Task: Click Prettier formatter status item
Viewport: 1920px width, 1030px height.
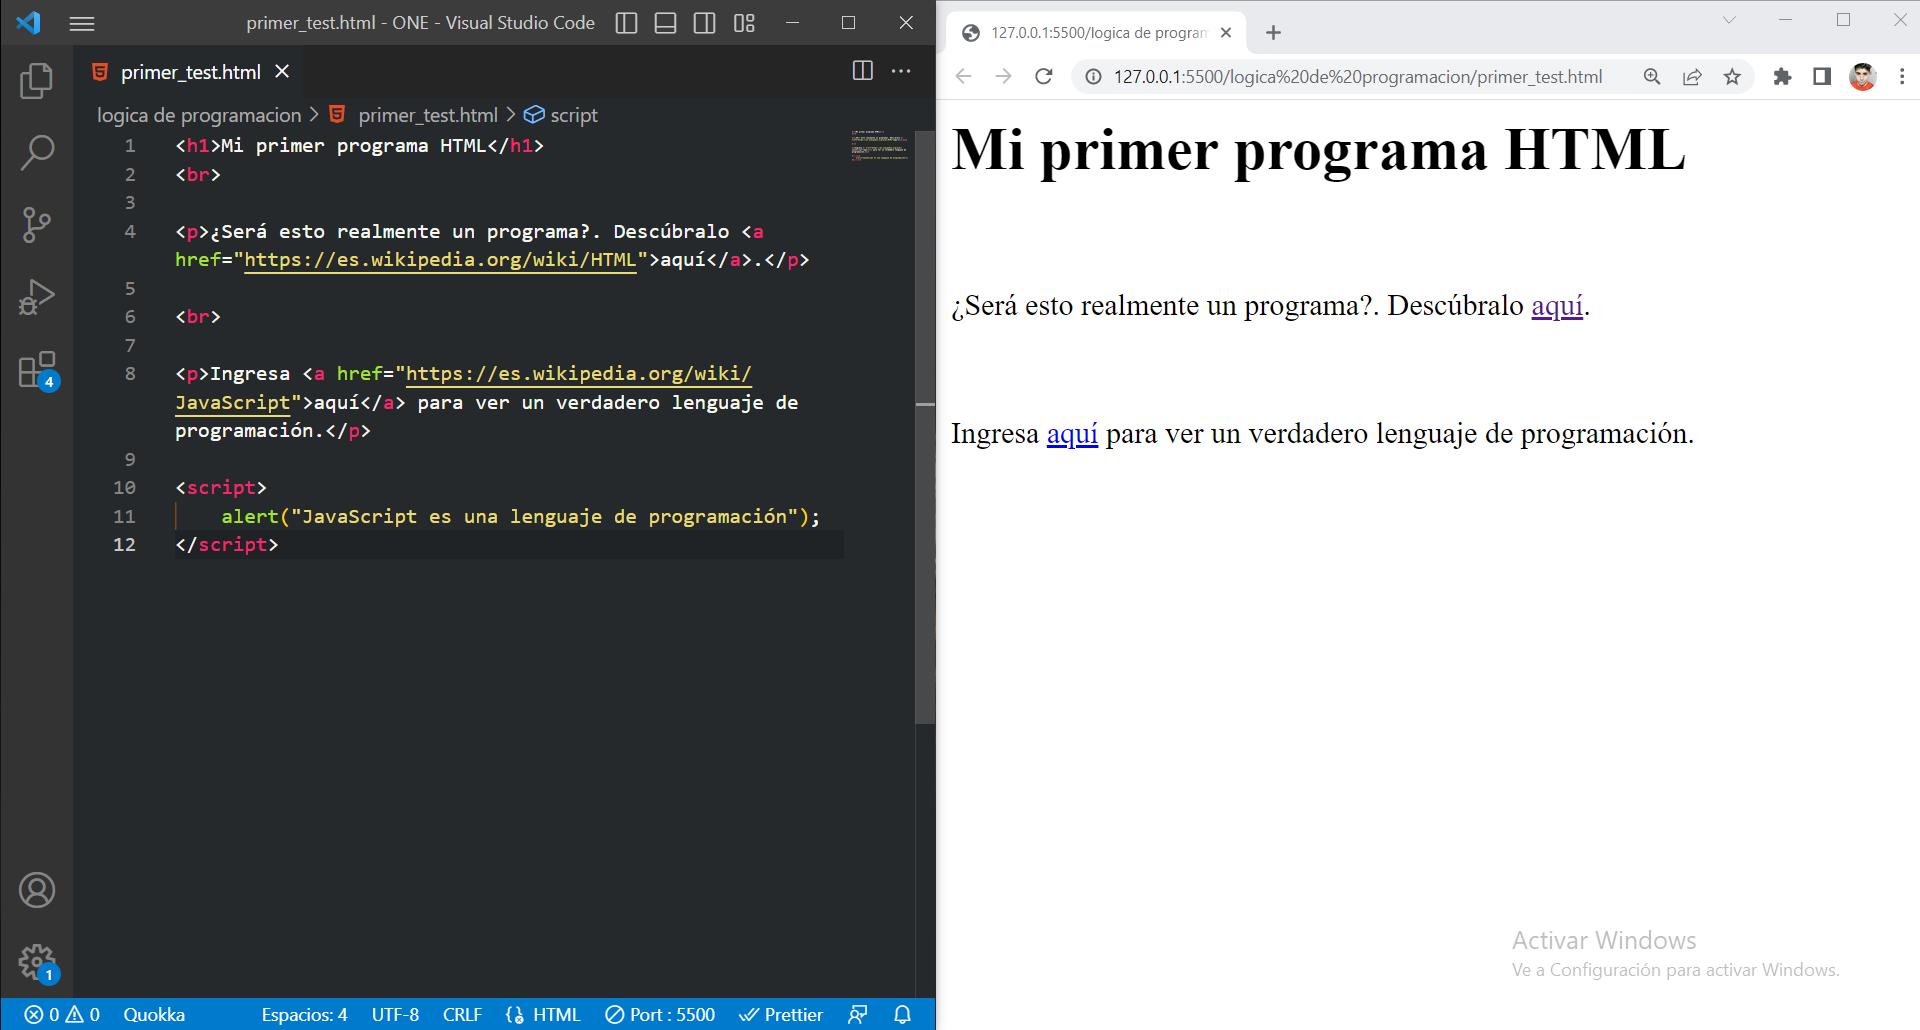Action: 780,1014
